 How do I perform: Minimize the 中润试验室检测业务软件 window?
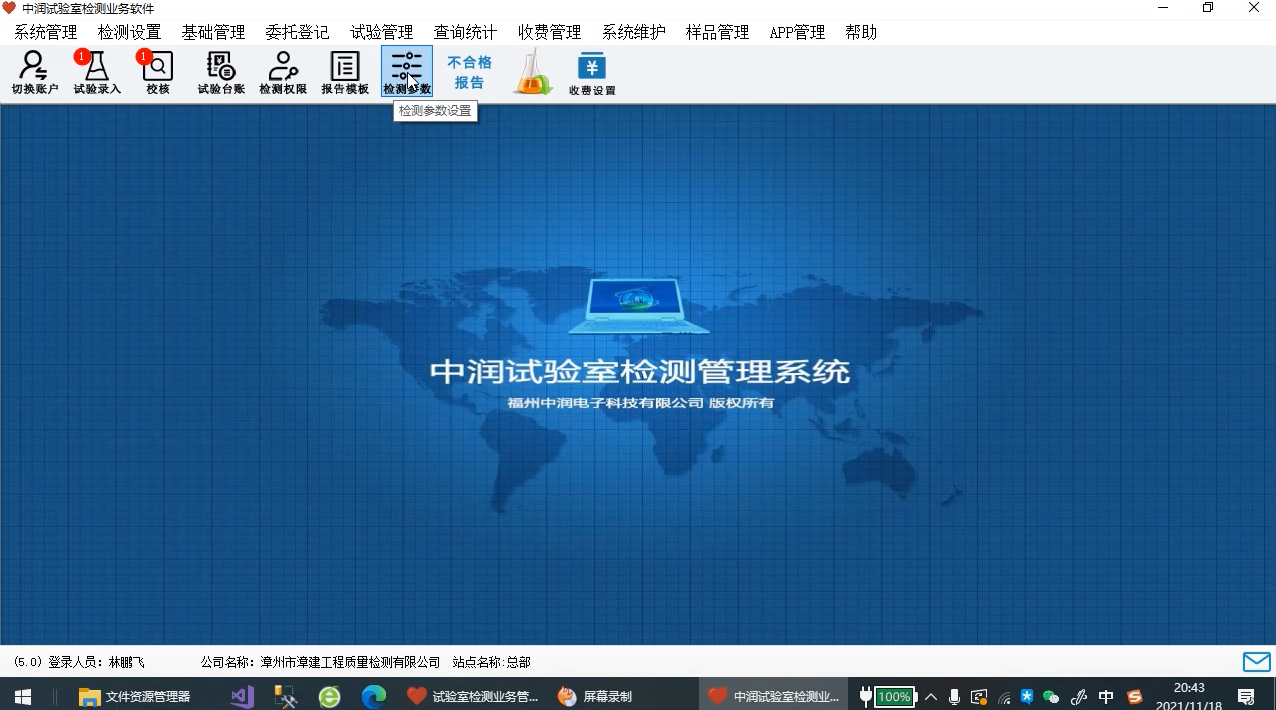[1163, 8]
